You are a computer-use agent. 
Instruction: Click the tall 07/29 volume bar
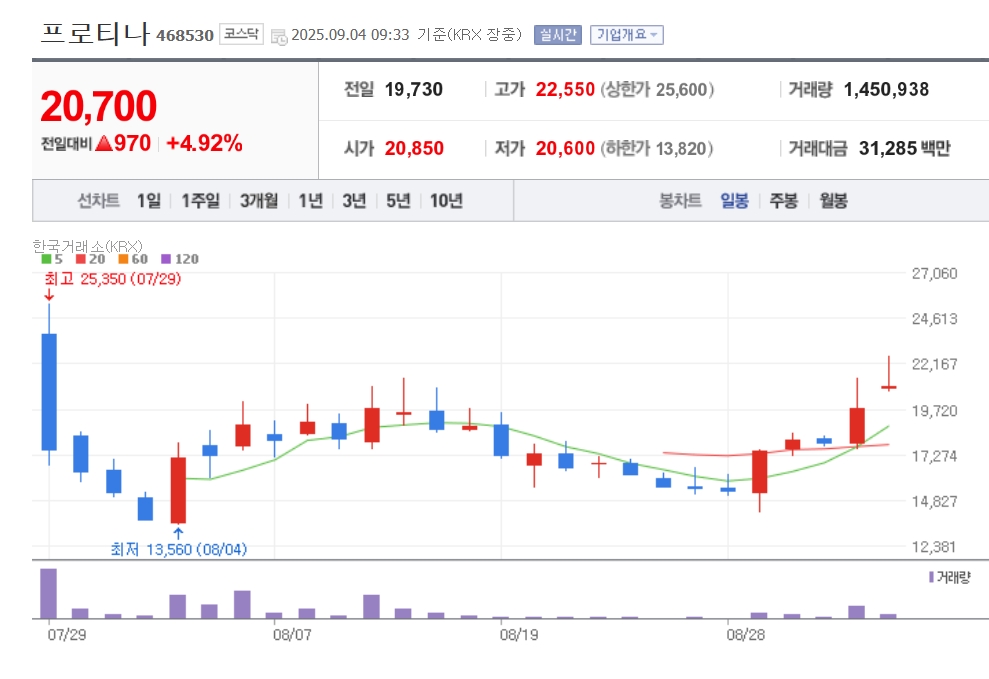pos(49,593)
